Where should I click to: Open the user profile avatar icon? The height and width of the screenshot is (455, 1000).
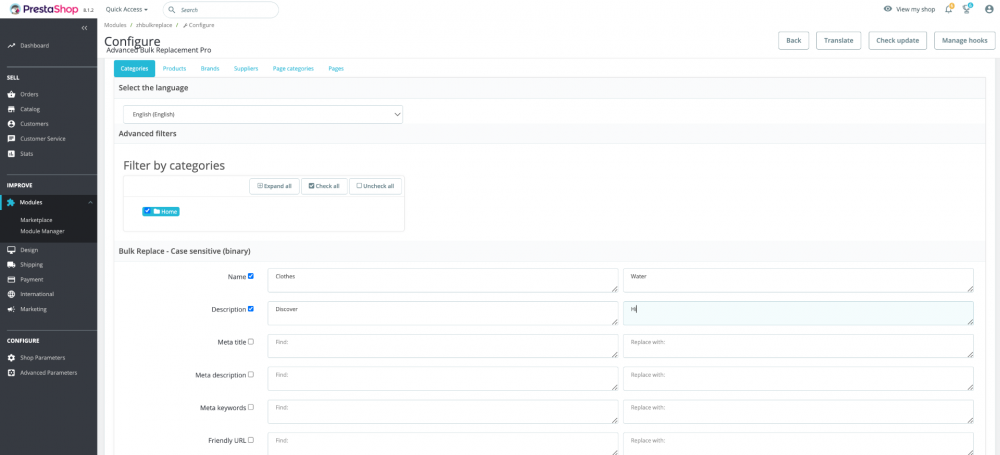tap(989, 10)
